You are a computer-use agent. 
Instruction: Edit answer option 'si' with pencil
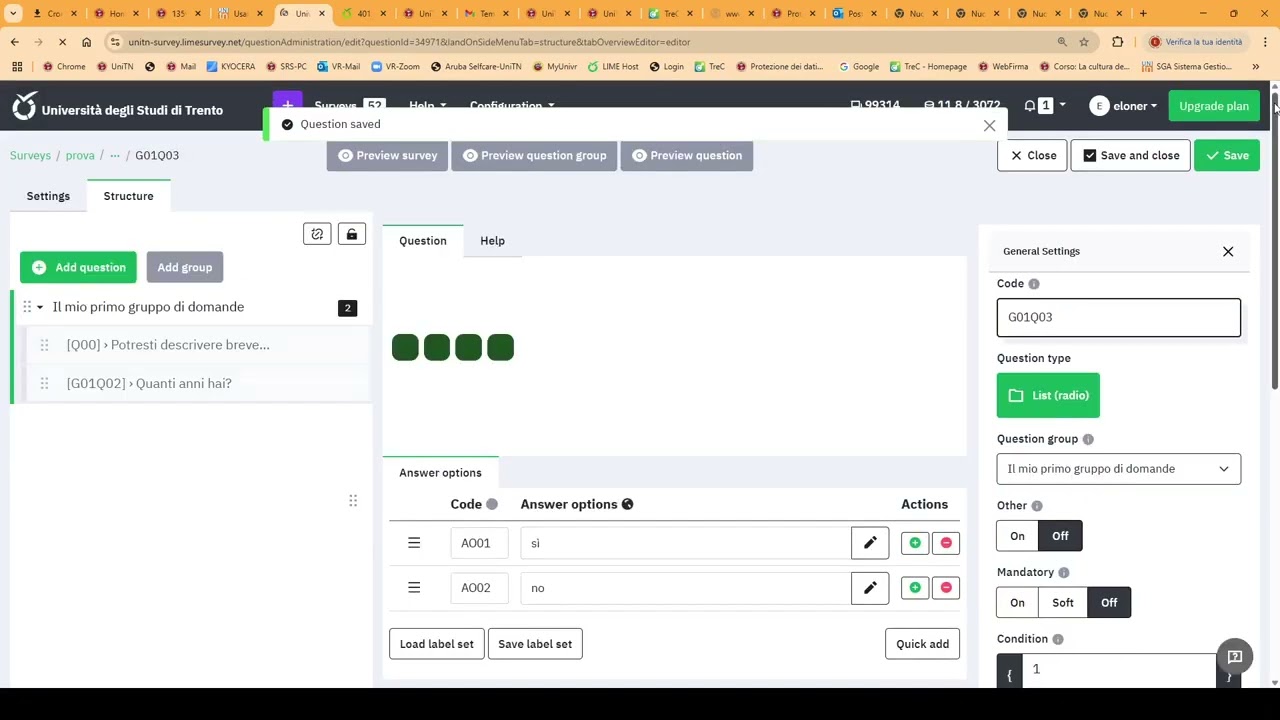pos(870,543)
